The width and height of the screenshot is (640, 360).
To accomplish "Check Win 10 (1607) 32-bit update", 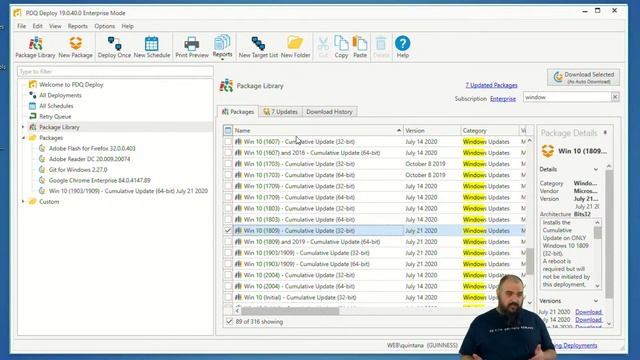I will click(x=228, y=142).
